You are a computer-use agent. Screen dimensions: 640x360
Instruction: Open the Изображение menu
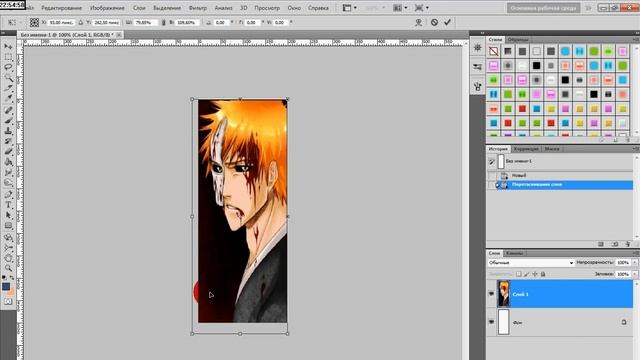tap(107, 8)
